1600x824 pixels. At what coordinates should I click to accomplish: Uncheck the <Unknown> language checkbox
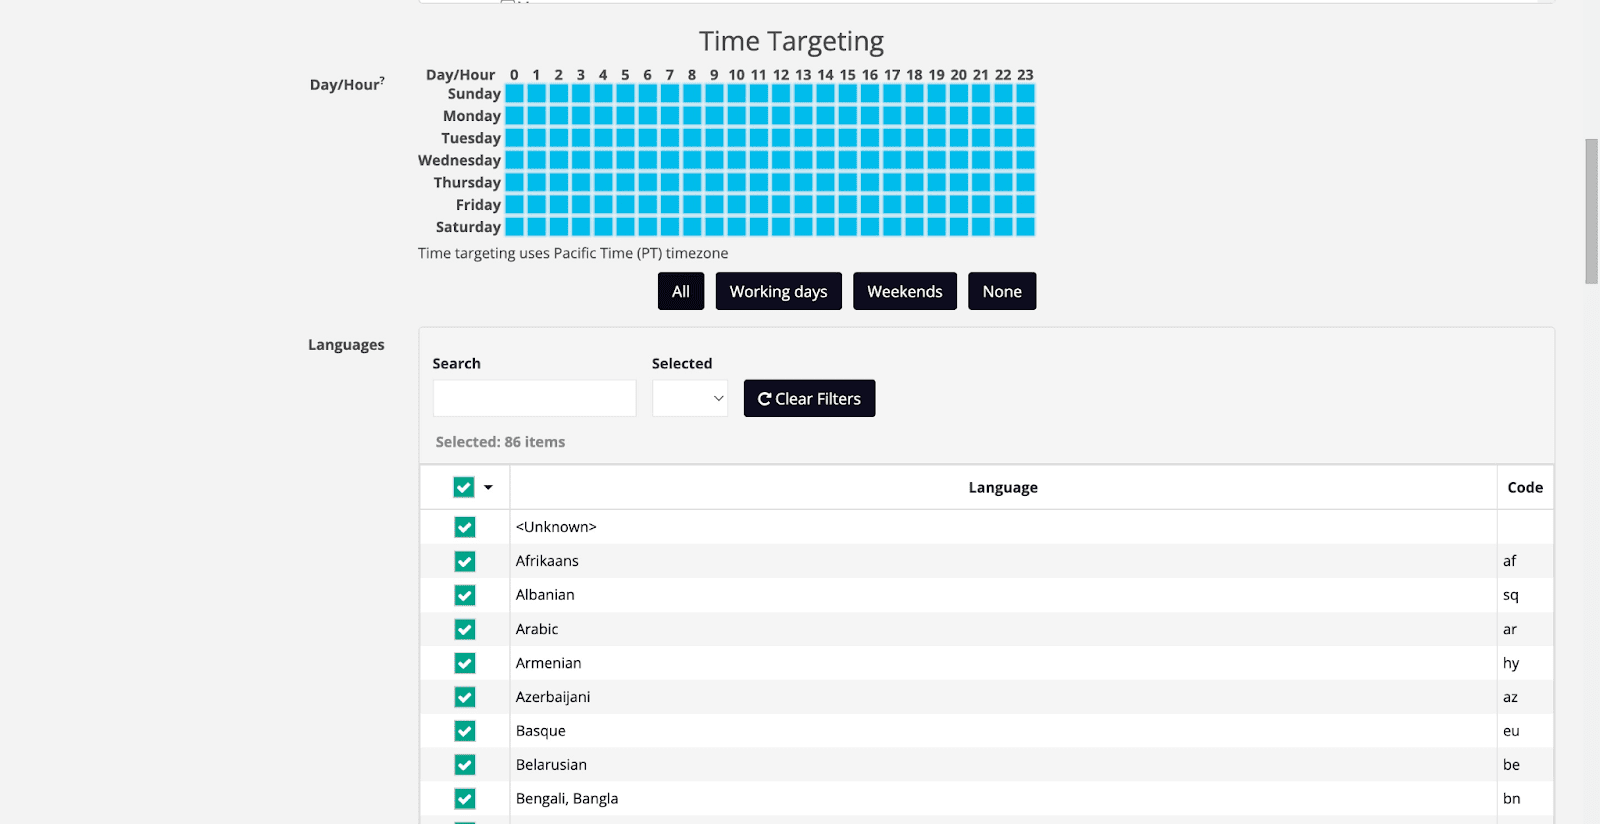point(465,528)
